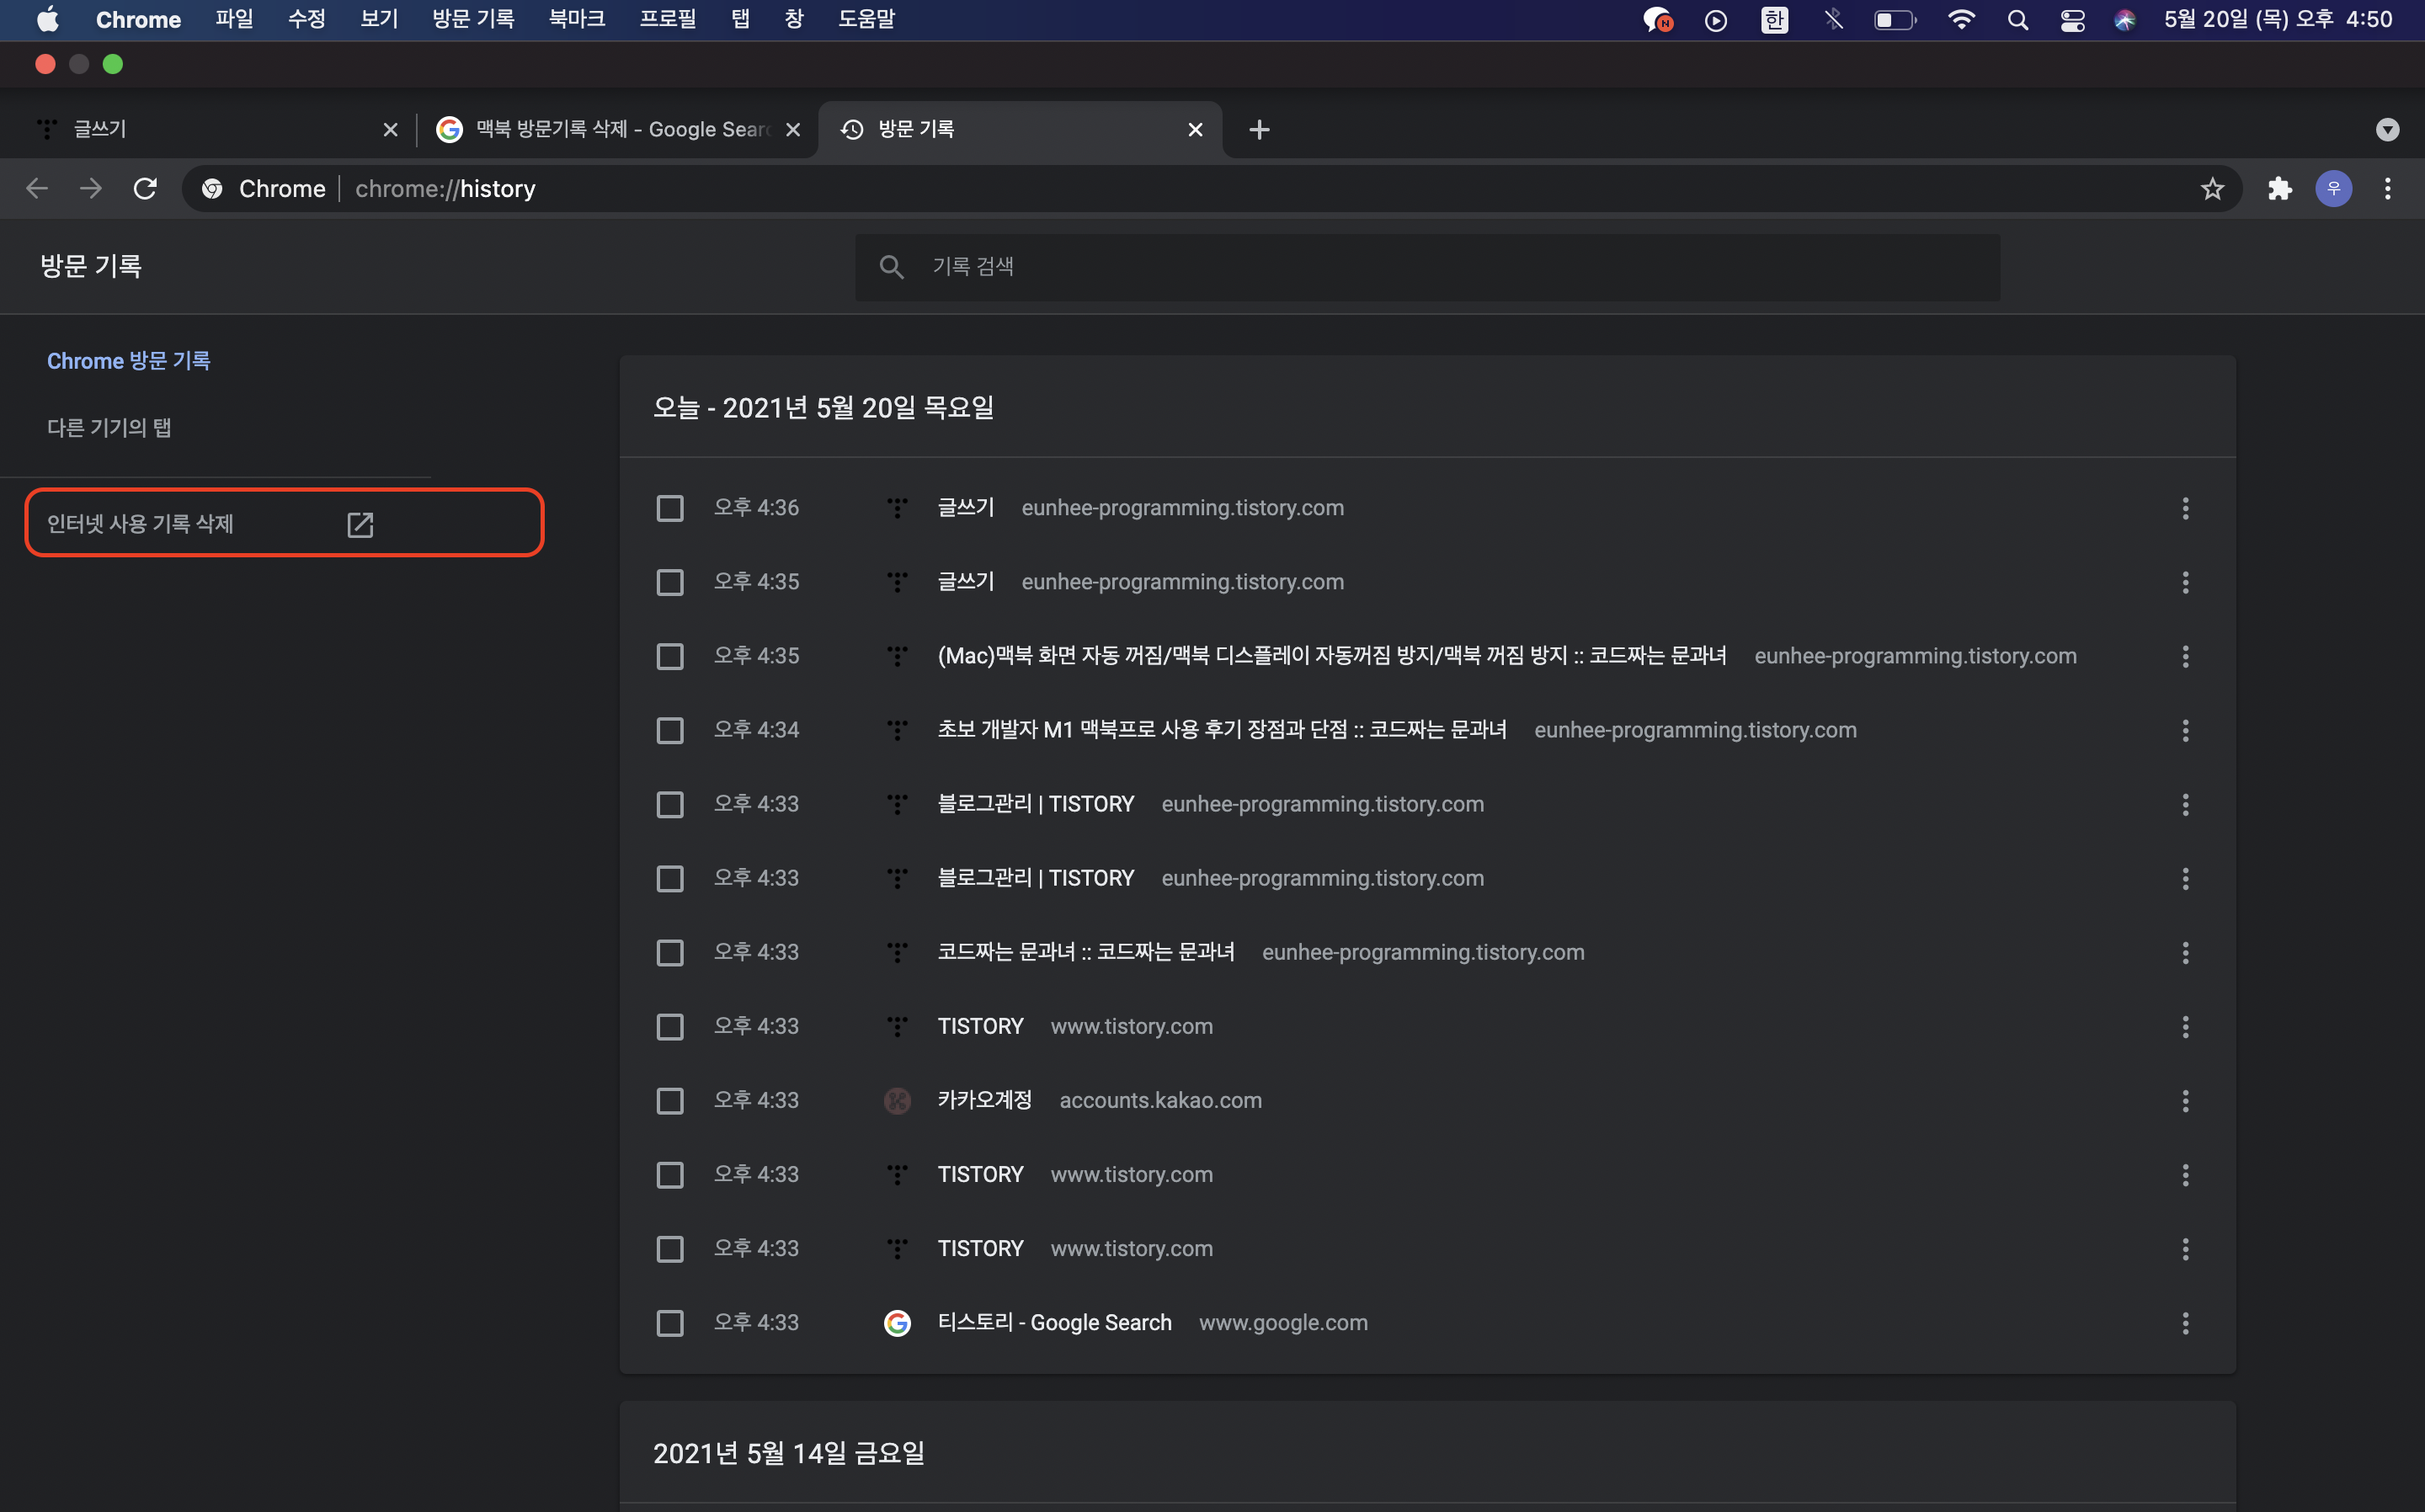2425x1512 pixels.
Task: Check the 오후 4:36 글쓰기 entry checkbox
Action: [x=670, y=509]
